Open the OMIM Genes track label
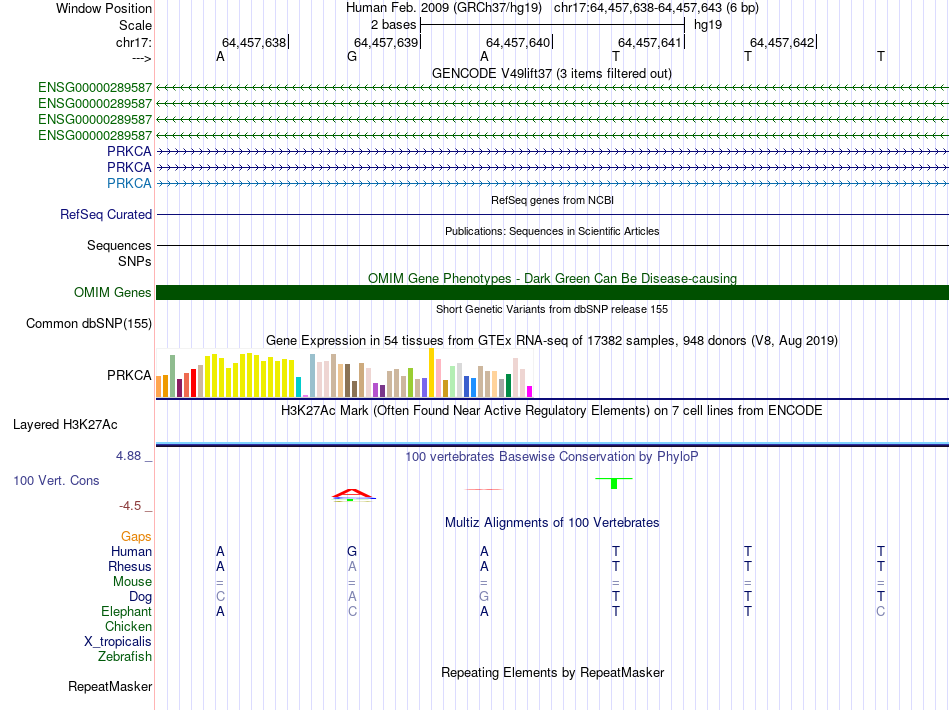950x710 pixels. point(112,293)
